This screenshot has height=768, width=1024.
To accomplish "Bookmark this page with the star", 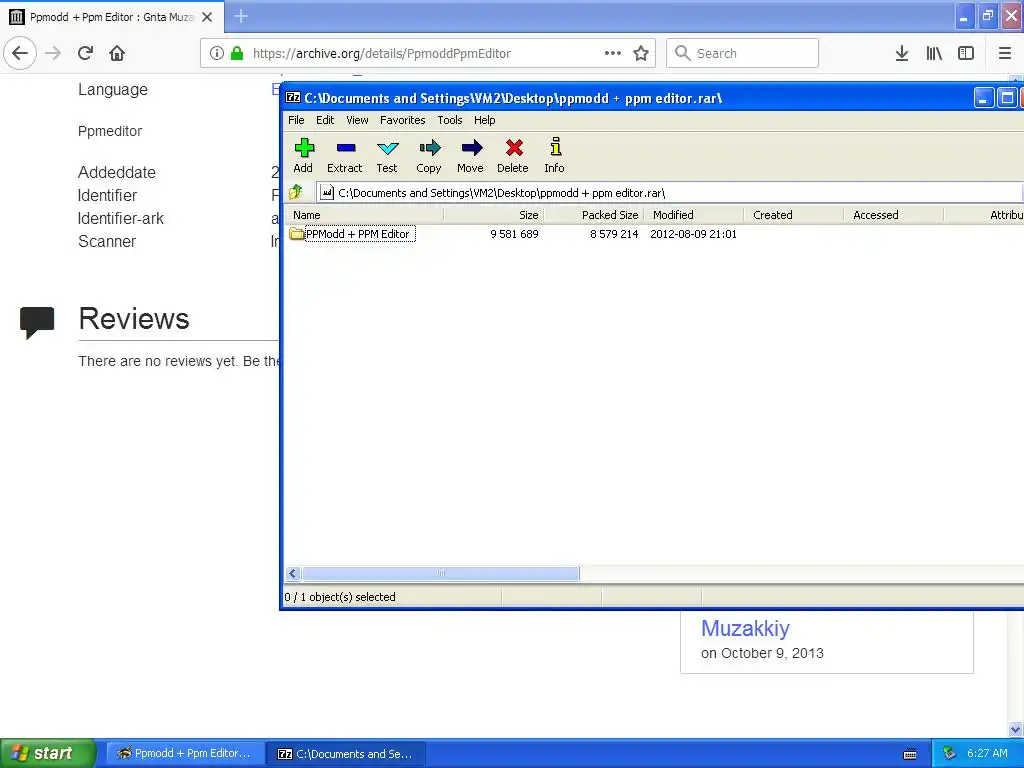I will click(641, 53).
